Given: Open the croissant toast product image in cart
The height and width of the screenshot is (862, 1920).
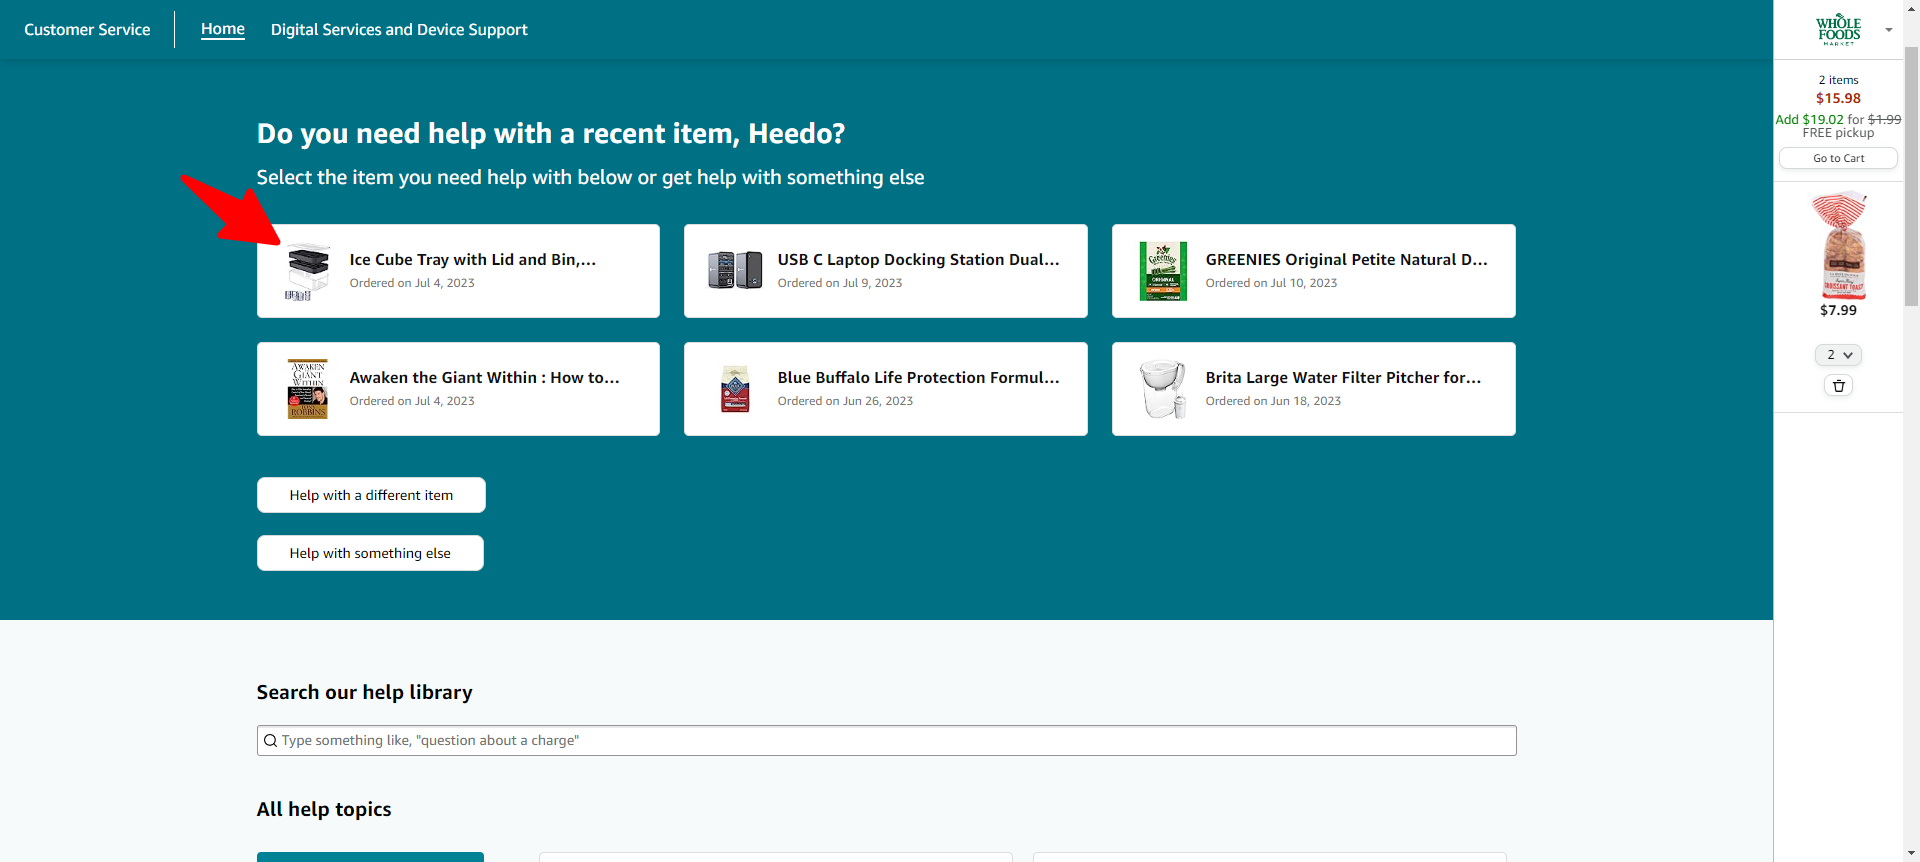Looking at the screenshot, I should [1838, 245].
